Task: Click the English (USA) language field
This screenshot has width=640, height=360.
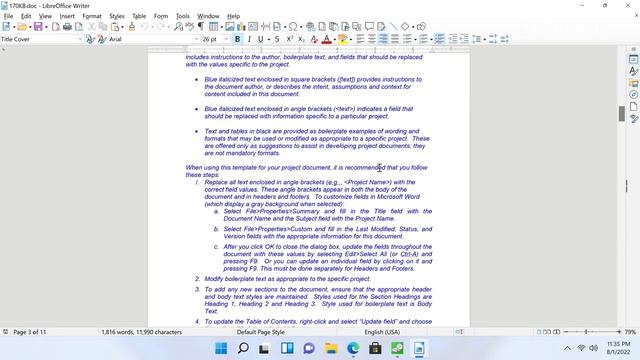Action: click(x=382, y=332)
